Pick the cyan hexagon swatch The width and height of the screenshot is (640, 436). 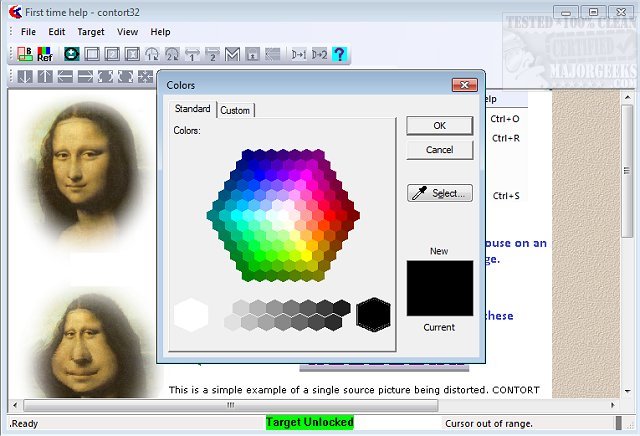point(236,215)
